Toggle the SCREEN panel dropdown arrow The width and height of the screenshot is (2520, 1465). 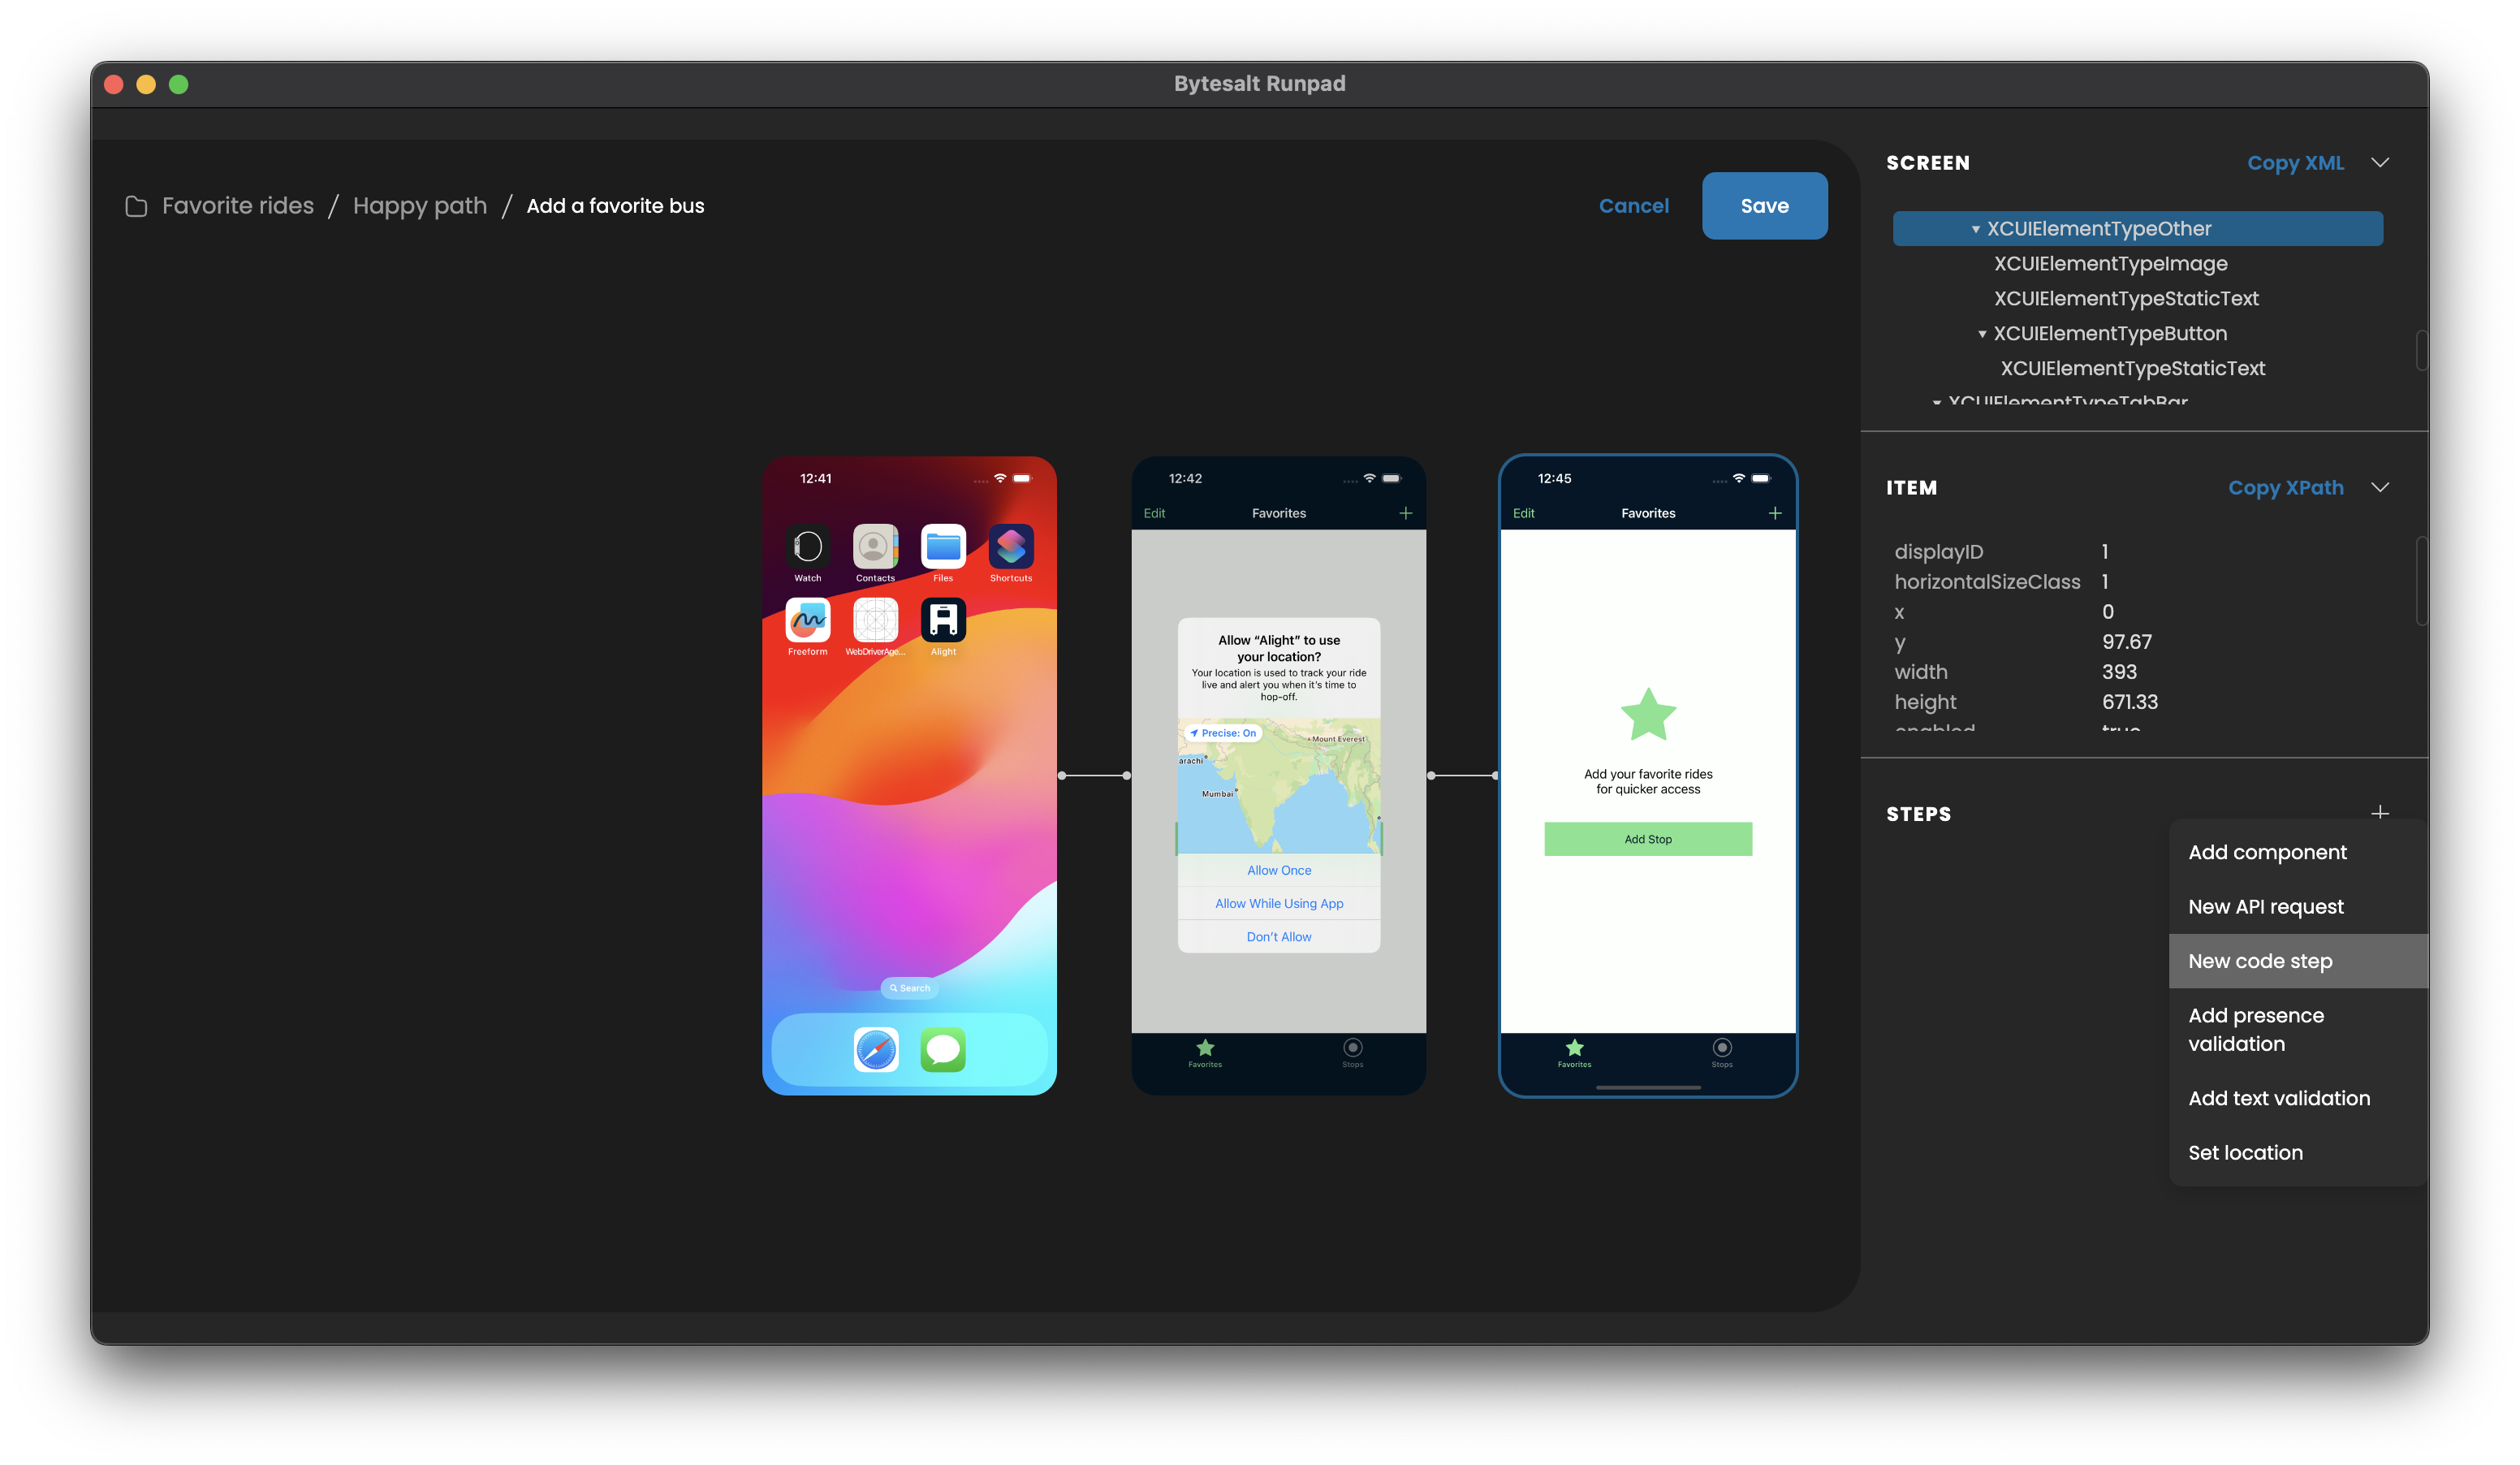(x=2388, y=162)
